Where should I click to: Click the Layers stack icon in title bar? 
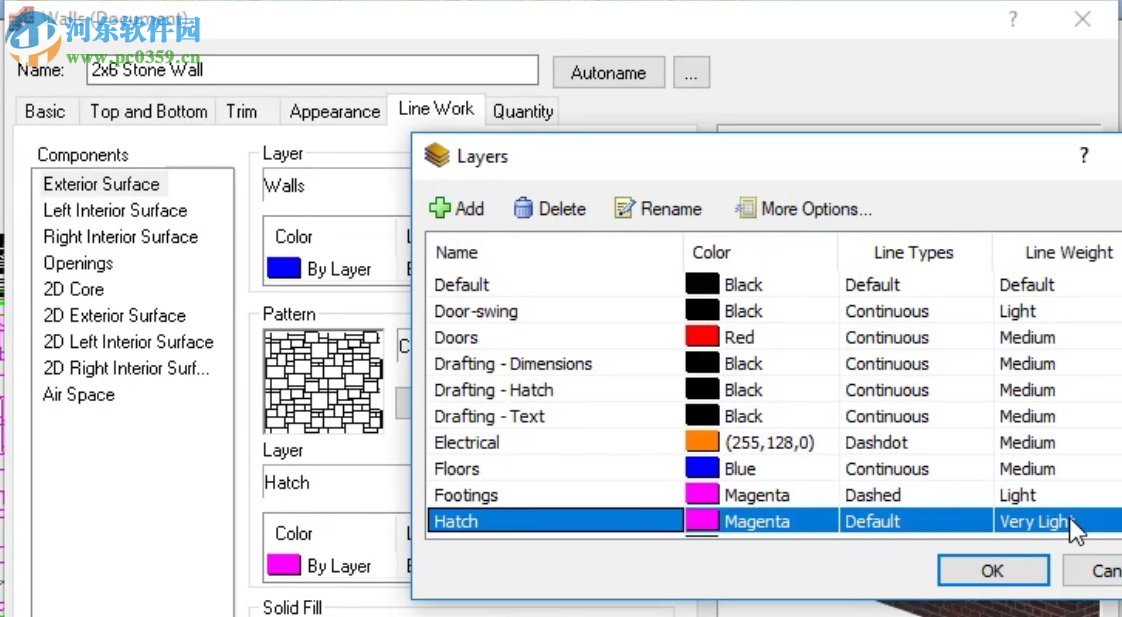pos(437,155)
